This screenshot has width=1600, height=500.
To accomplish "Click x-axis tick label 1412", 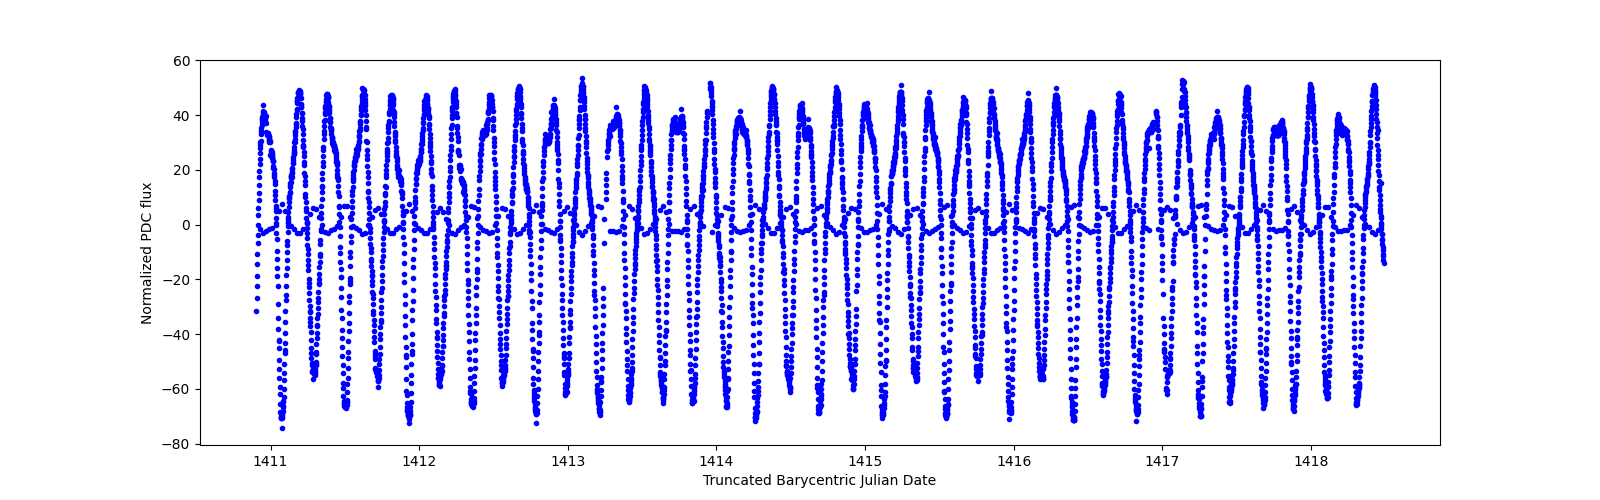I will coord(419,461).
